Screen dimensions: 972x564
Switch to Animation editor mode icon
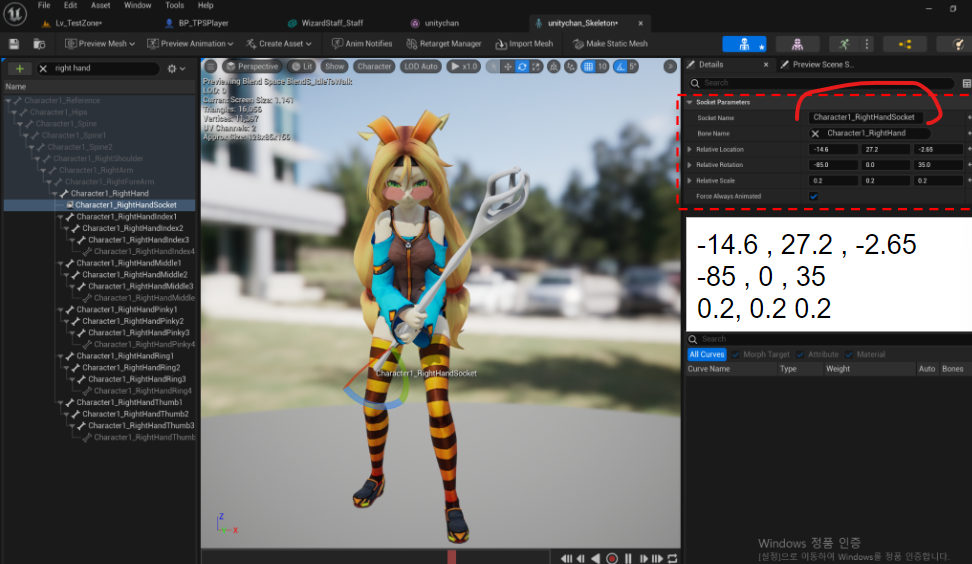click(844, 44)
